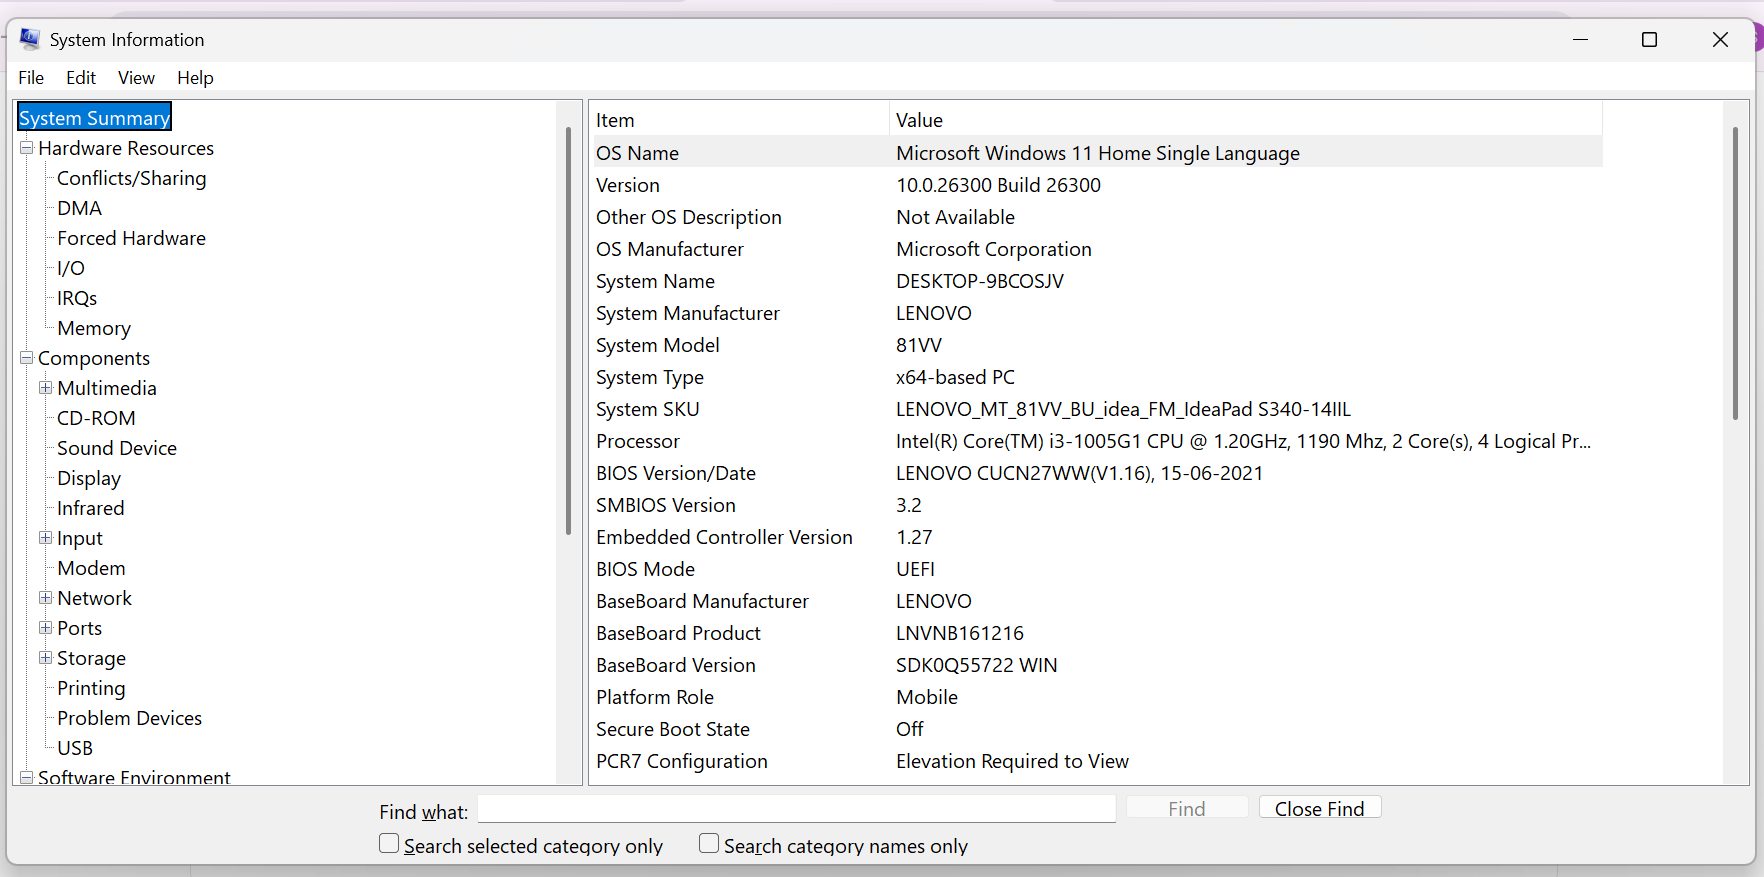Expand the Input node

coord(46,538)
